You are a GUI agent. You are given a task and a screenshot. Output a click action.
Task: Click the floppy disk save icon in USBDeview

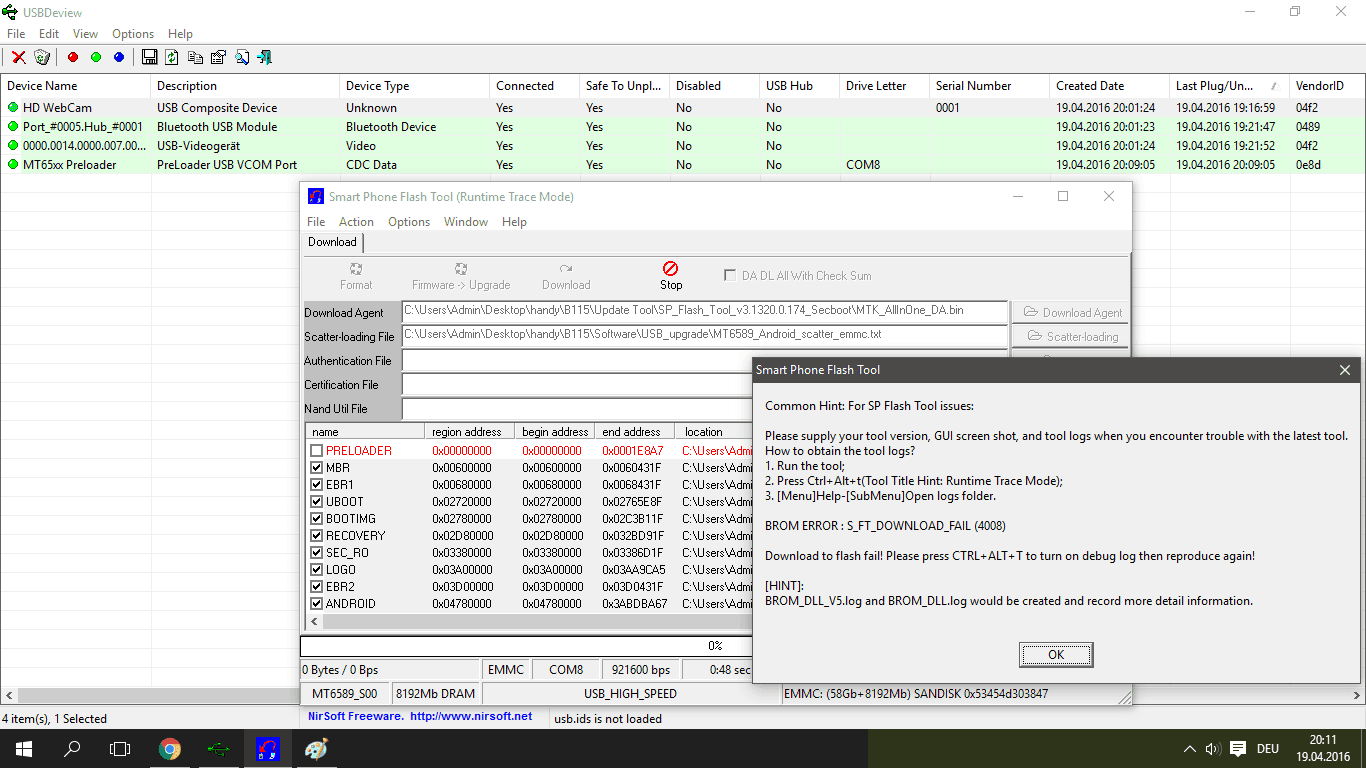pos(149,57)
